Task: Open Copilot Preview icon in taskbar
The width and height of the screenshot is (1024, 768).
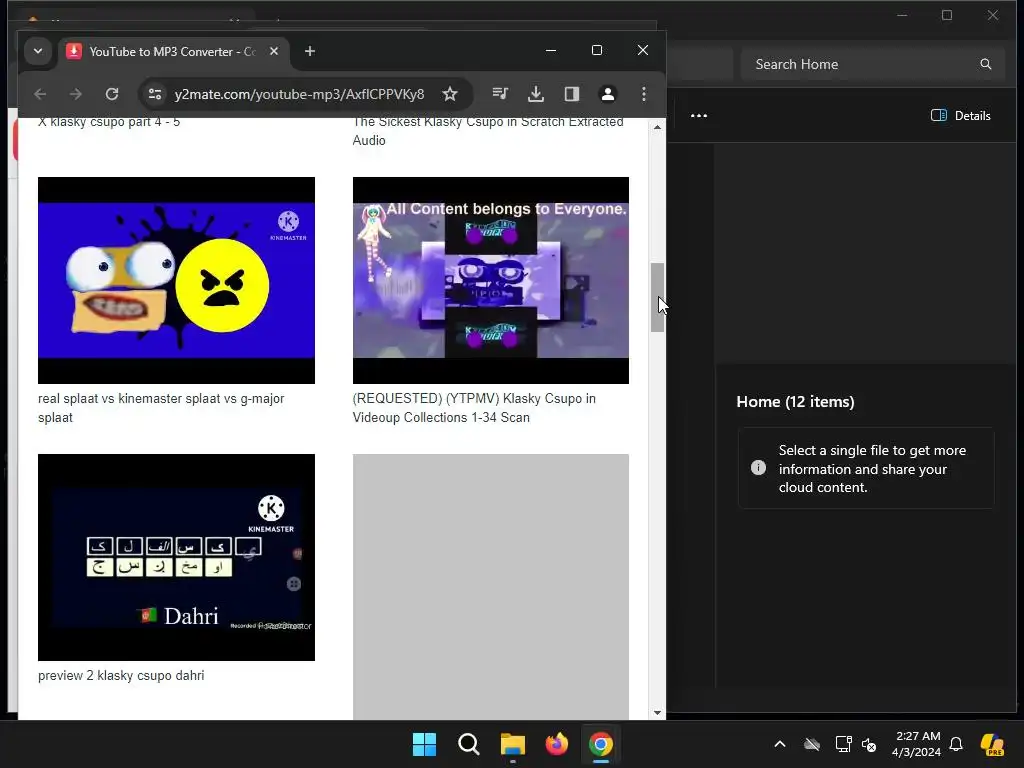Action: (992, 744)
